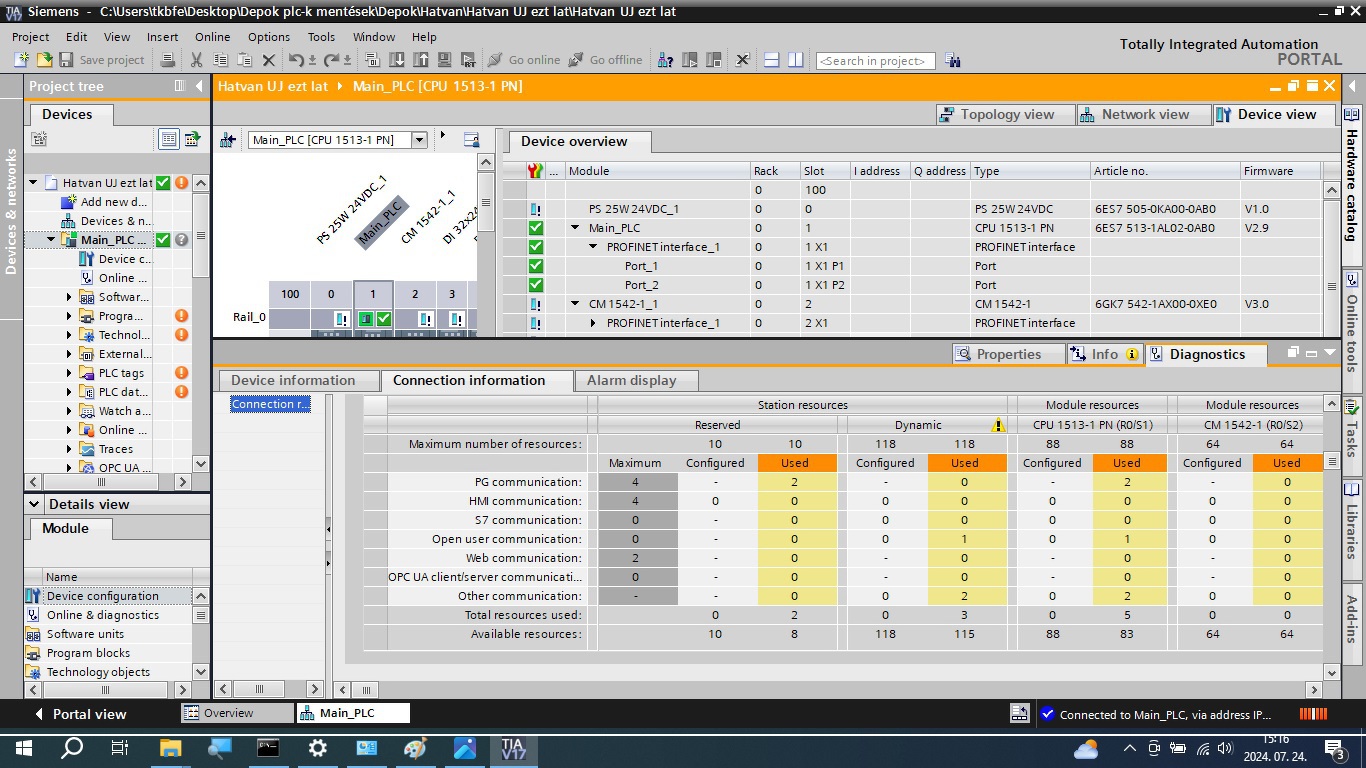Expand the PLC tags folder in Project tree

coord(69,373)
